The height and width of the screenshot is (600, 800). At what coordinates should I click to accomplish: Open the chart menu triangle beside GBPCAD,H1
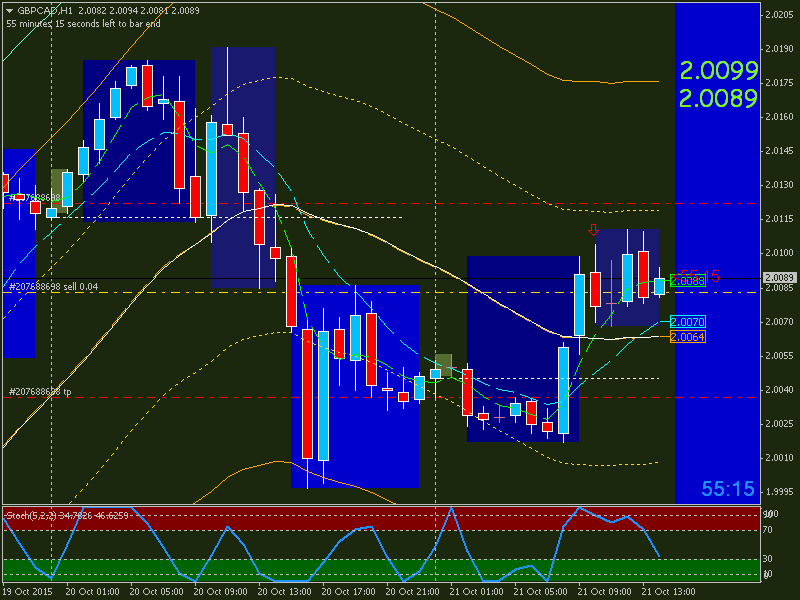pos(10,11)
